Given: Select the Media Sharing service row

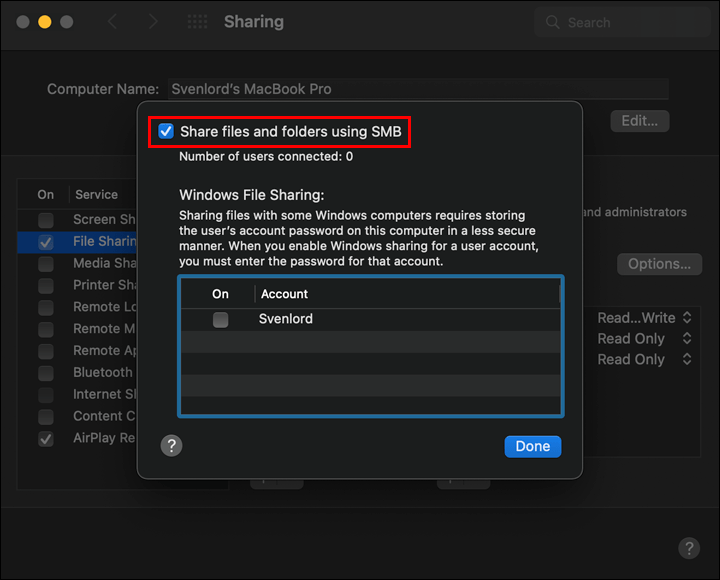Looking at the screenshot, I should click(78, 263).
